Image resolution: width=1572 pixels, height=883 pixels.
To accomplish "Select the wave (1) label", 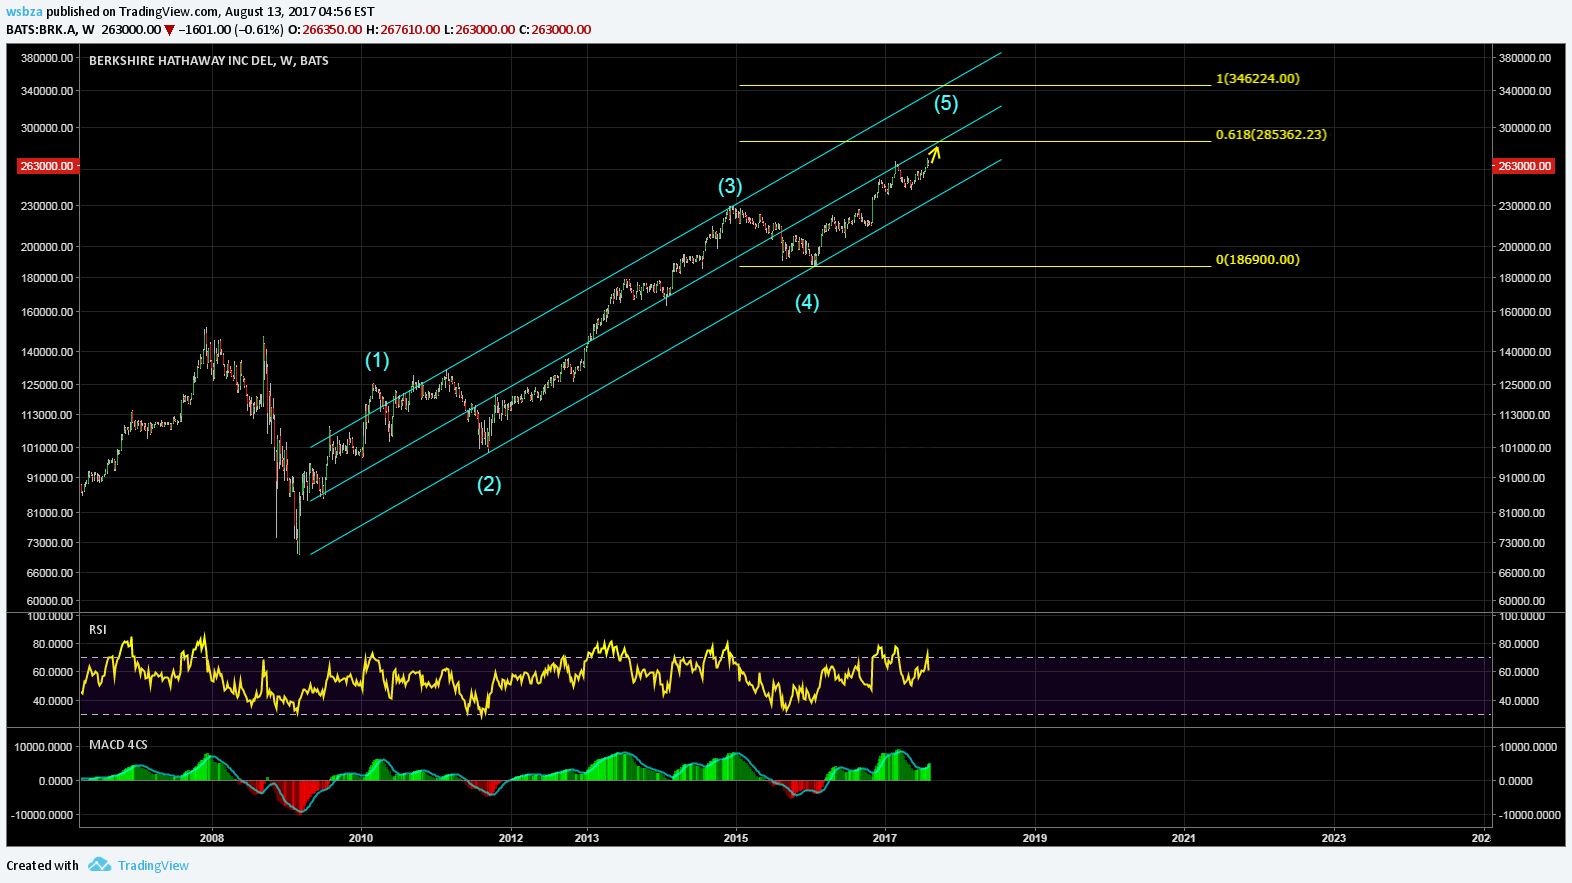I will click(x=377, y=360).
